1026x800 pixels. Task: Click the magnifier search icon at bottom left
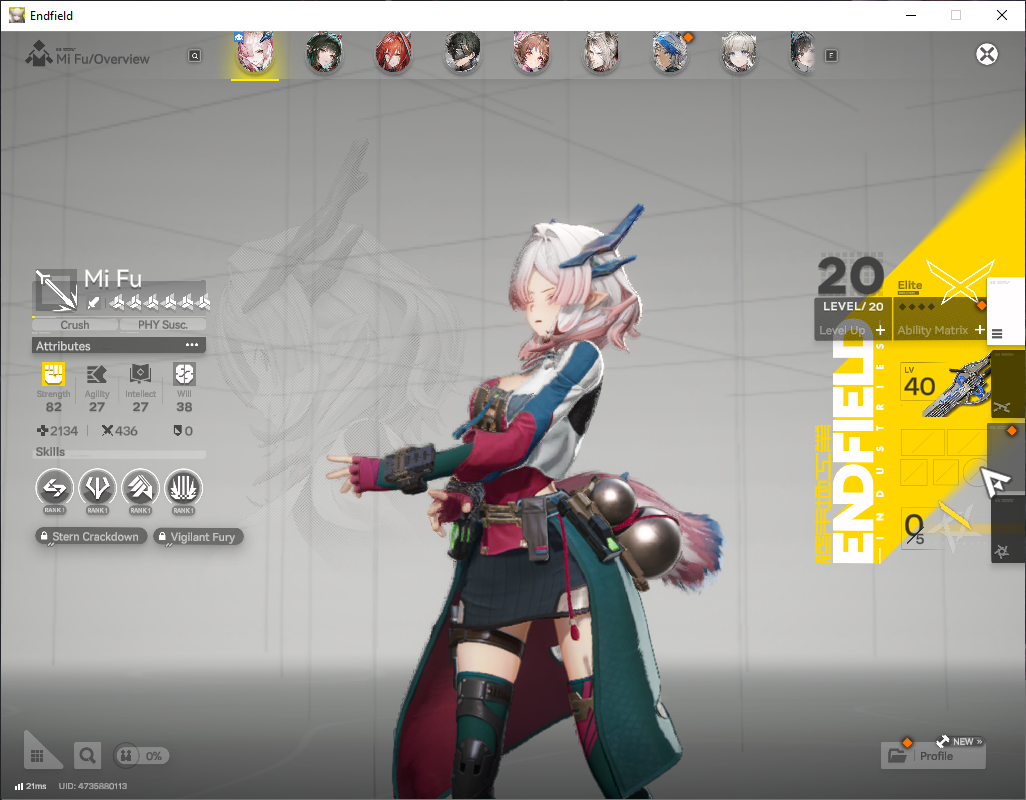87,756
